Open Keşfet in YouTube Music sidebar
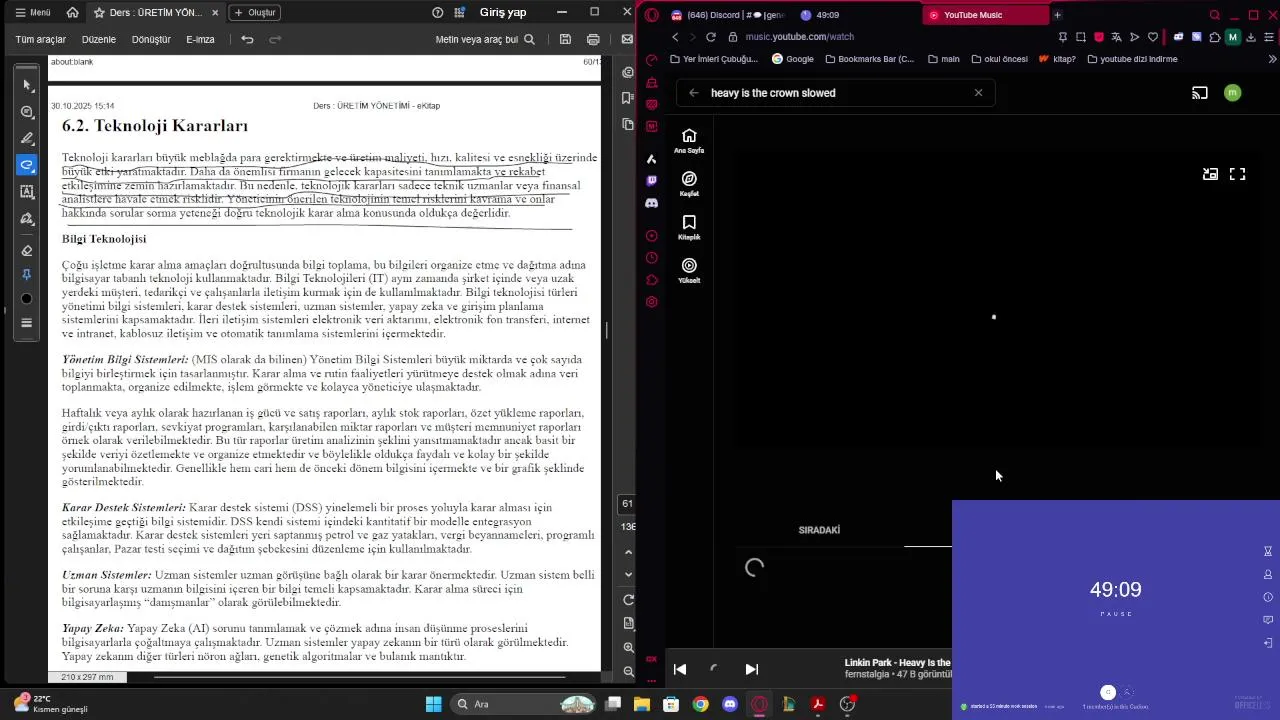The height and width of the screenshot is (720, 1280). [x=689, y=184]
